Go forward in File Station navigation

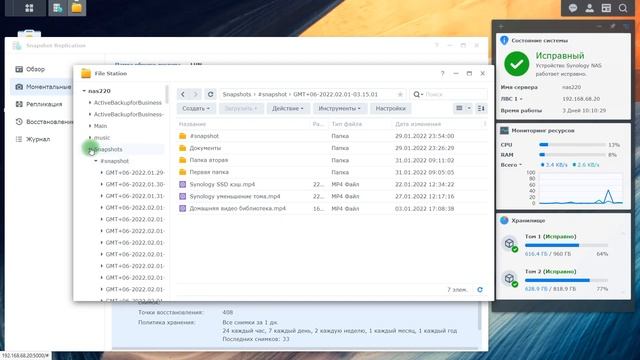pos(196,94)
